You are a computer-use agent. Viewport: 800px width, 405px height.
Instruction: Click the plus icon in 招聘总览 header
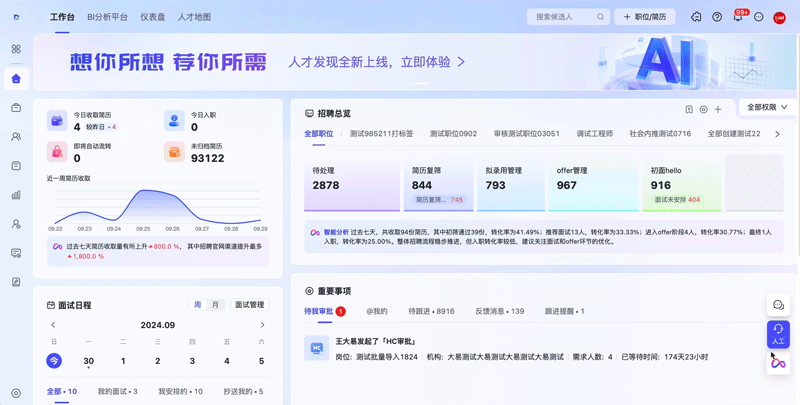click(718, 109)
